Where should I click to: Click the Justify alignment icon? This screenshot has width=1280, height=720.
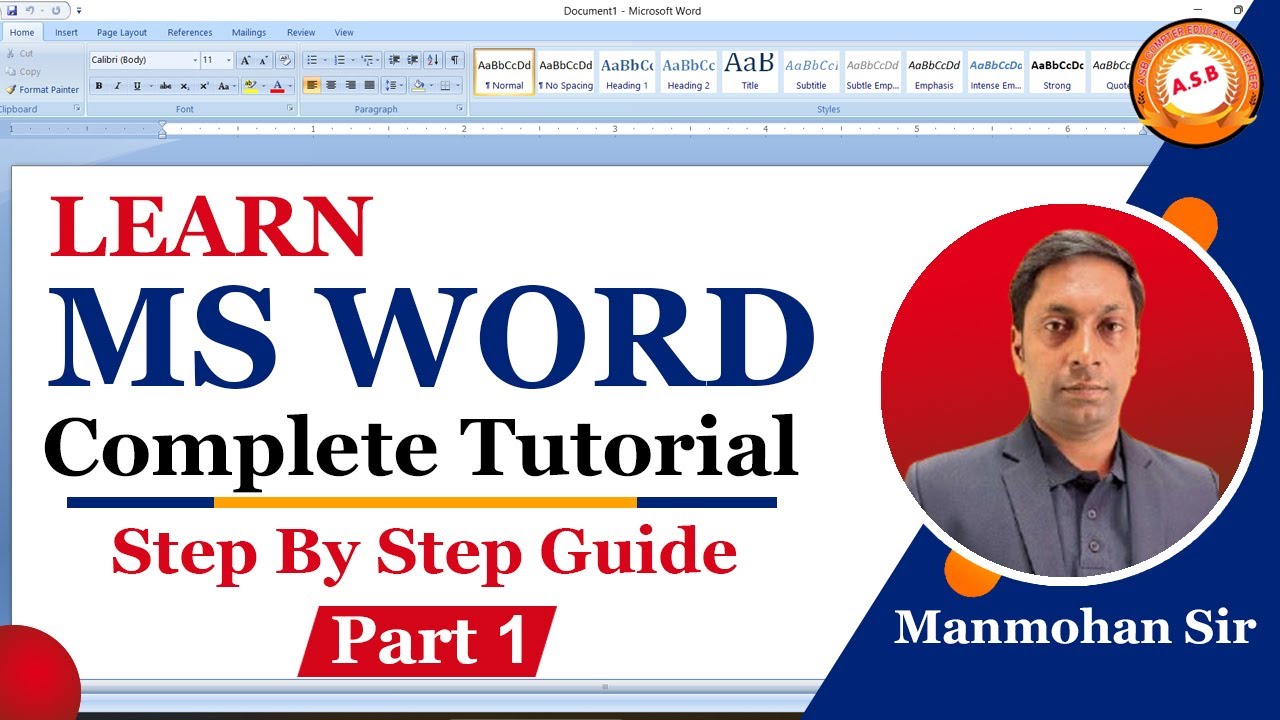(x=369, y=86)
